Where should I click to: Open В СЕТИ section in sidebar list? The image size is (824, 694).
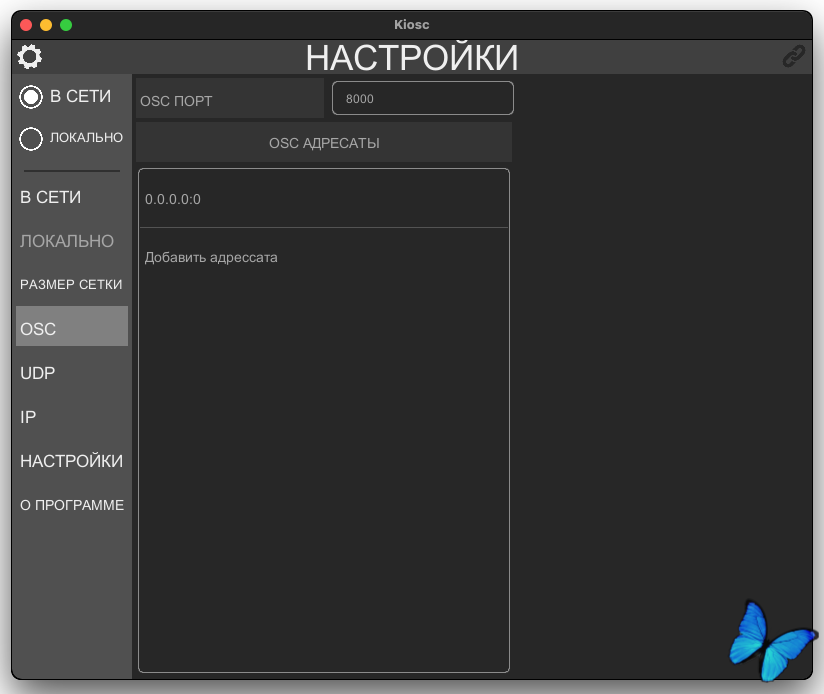[51, 198]
